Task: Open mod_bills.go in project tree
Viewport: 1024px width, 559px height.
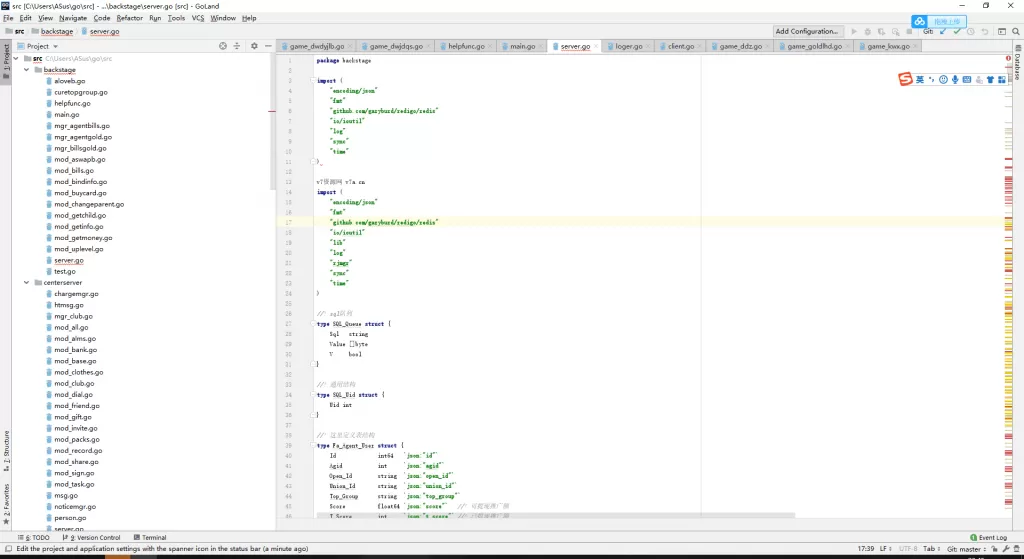Action: tap(73, 171)
